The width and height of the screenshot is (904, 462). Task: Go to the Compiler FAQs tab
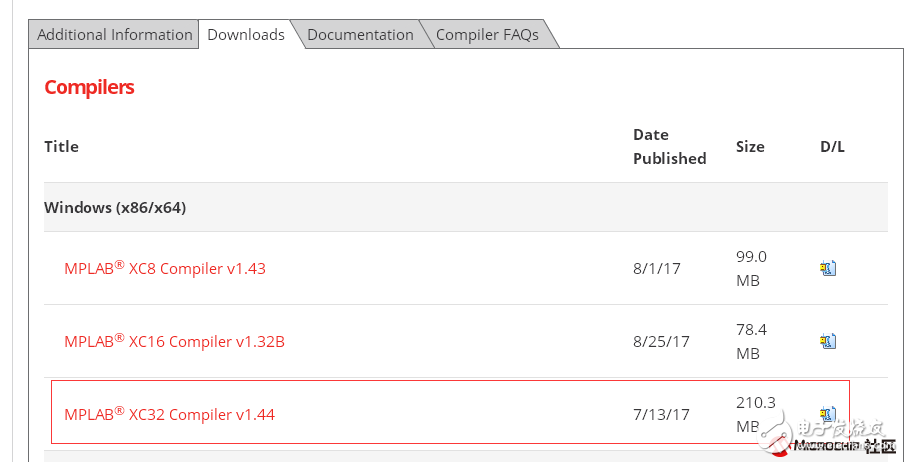pos(487,34)
